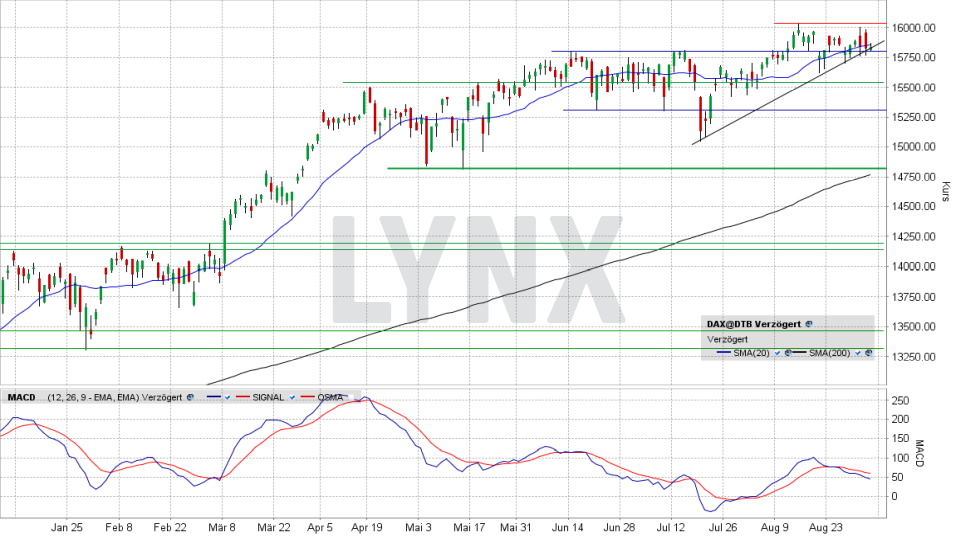Click the Jul 12 date label
Image resolution: width=960 pixels, height=540 pixels.
pyautogui.click(x=671, y=528)
